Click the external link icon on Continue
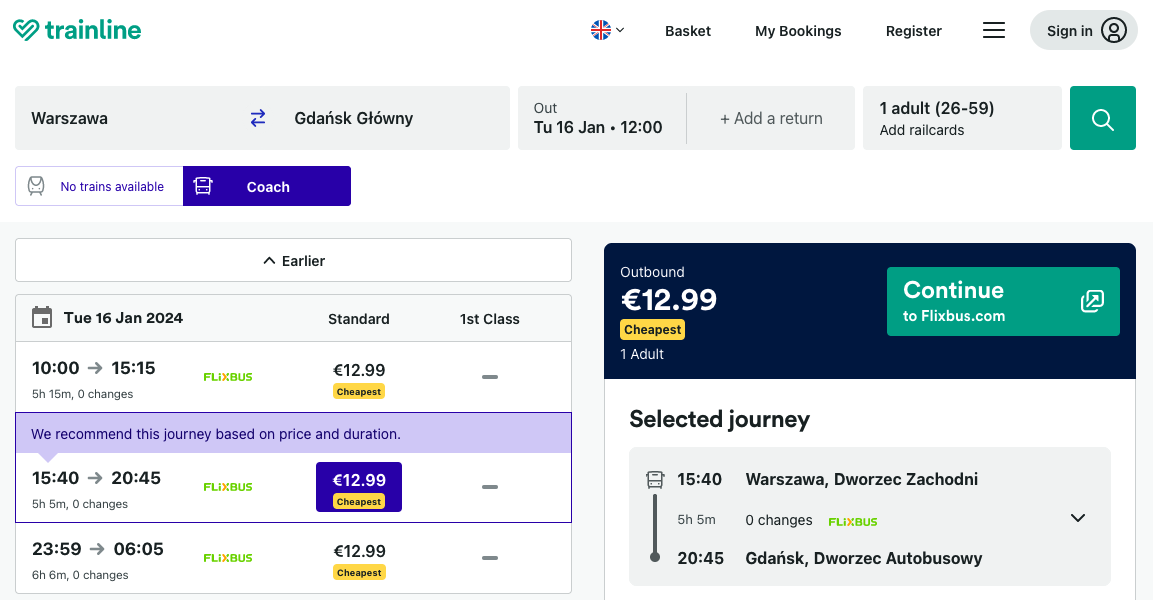This screenshot has width=1153, height=600. coord(1092,301)
